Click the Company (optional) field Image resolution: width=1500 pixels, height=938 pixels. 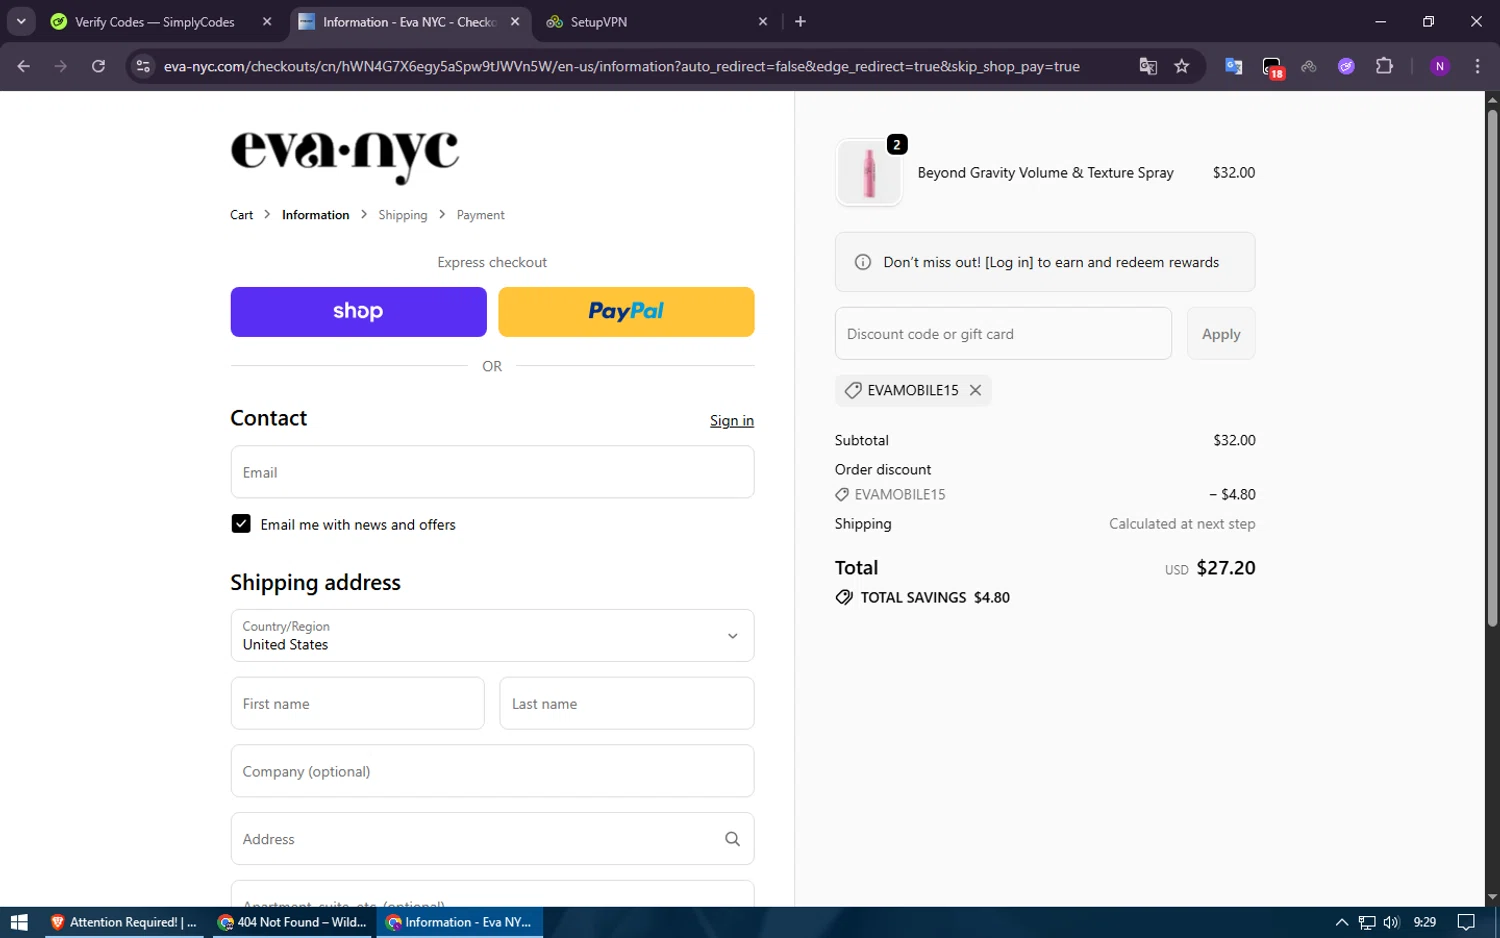click(x=492, y=771)
